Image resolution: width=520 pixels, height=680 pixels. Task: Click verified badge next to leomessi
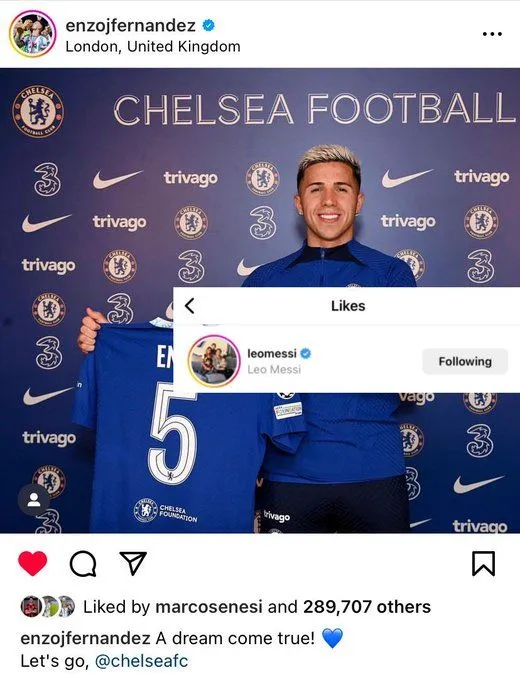coord(306,353)
